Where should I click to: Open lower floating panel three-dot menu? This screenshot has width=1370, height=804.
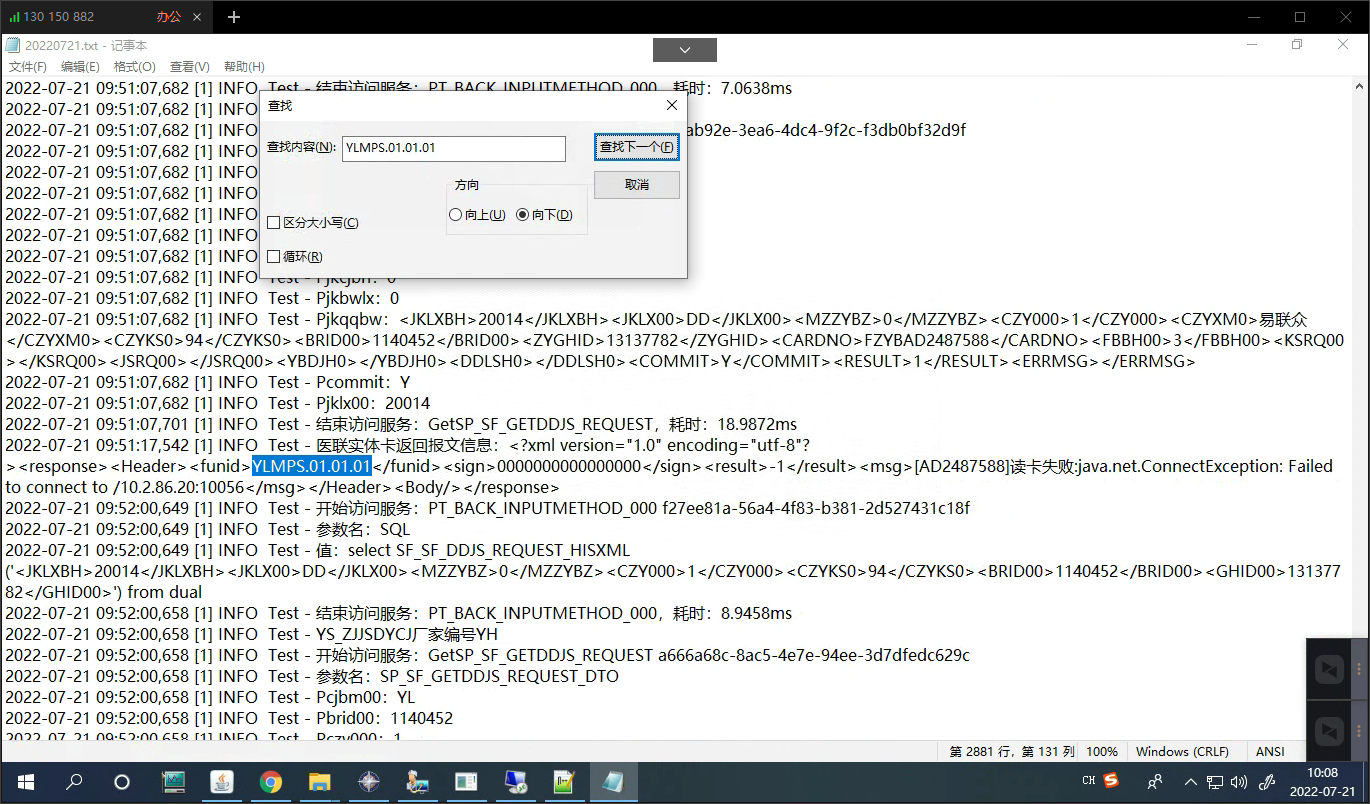1358,731
